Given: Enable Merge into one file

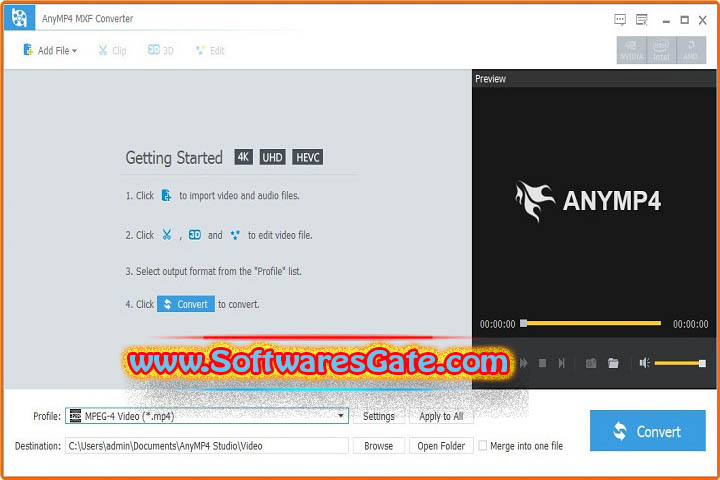Looking at the screenshot, I should (x=483, y=446).
